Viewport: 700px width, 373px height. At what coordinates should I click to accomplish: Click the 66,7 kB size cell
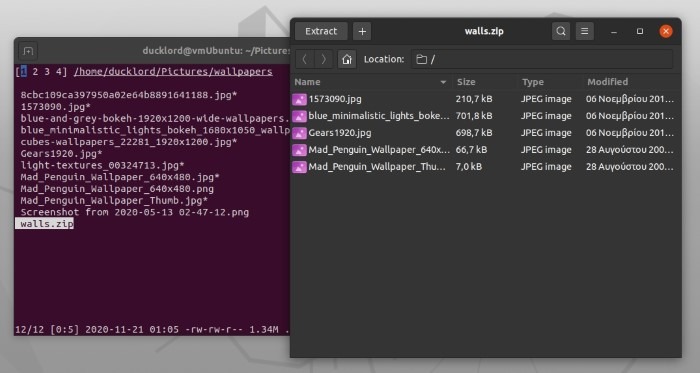coord(471,150)
